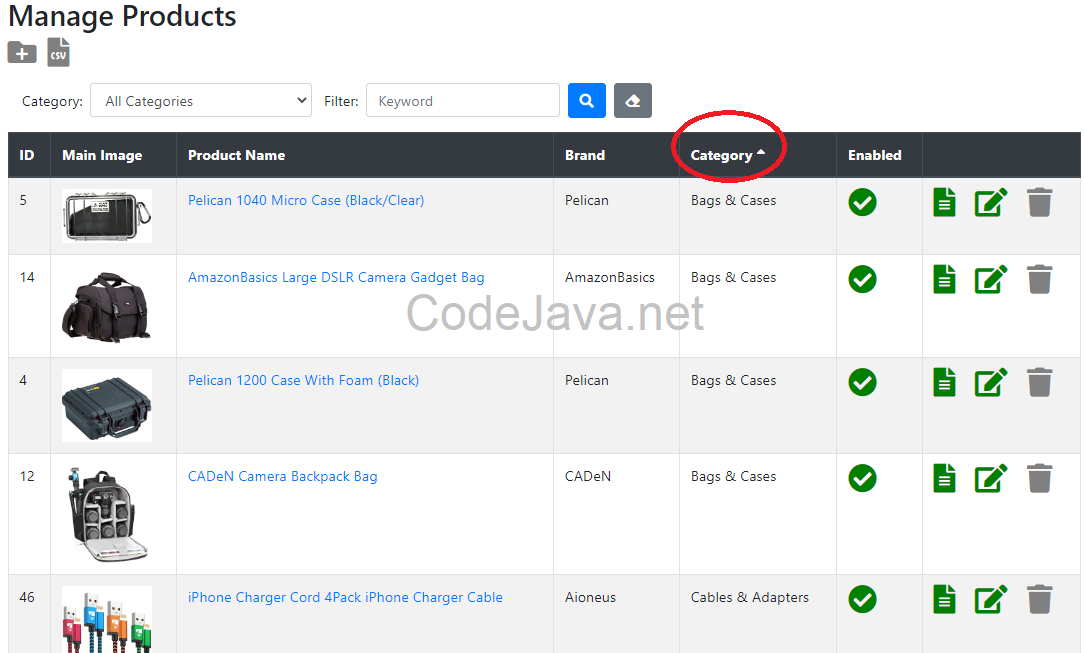Open AmazonBasics Large DSLR Camera Gadget Bag link
The height and width of the screenshot is (653, 1084).
coord(336,277)
